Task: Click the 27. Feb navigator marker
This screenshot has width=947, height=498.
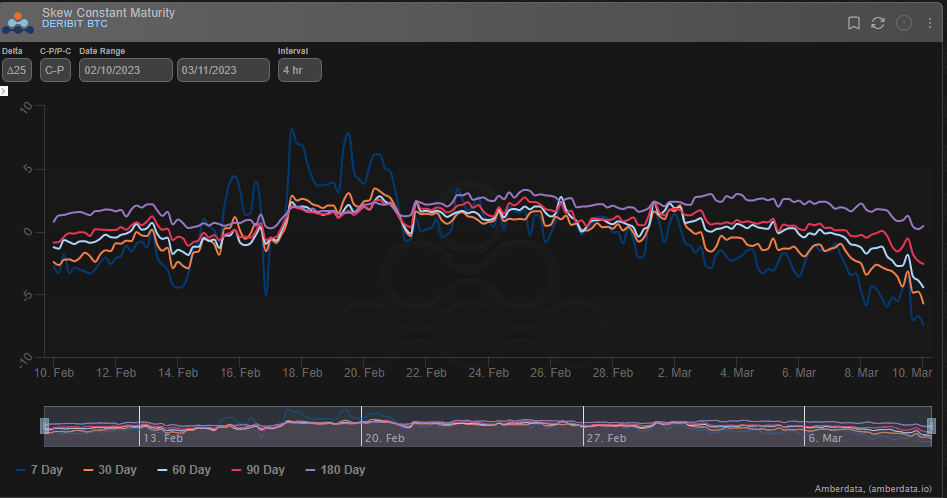Action: point(606,438)
